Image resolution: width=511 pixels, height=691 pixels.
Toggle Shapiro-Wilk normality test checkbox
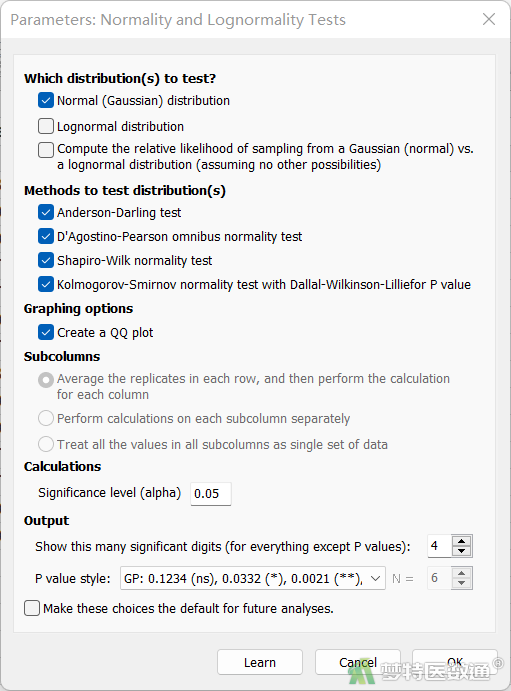[x=46, y=260]
